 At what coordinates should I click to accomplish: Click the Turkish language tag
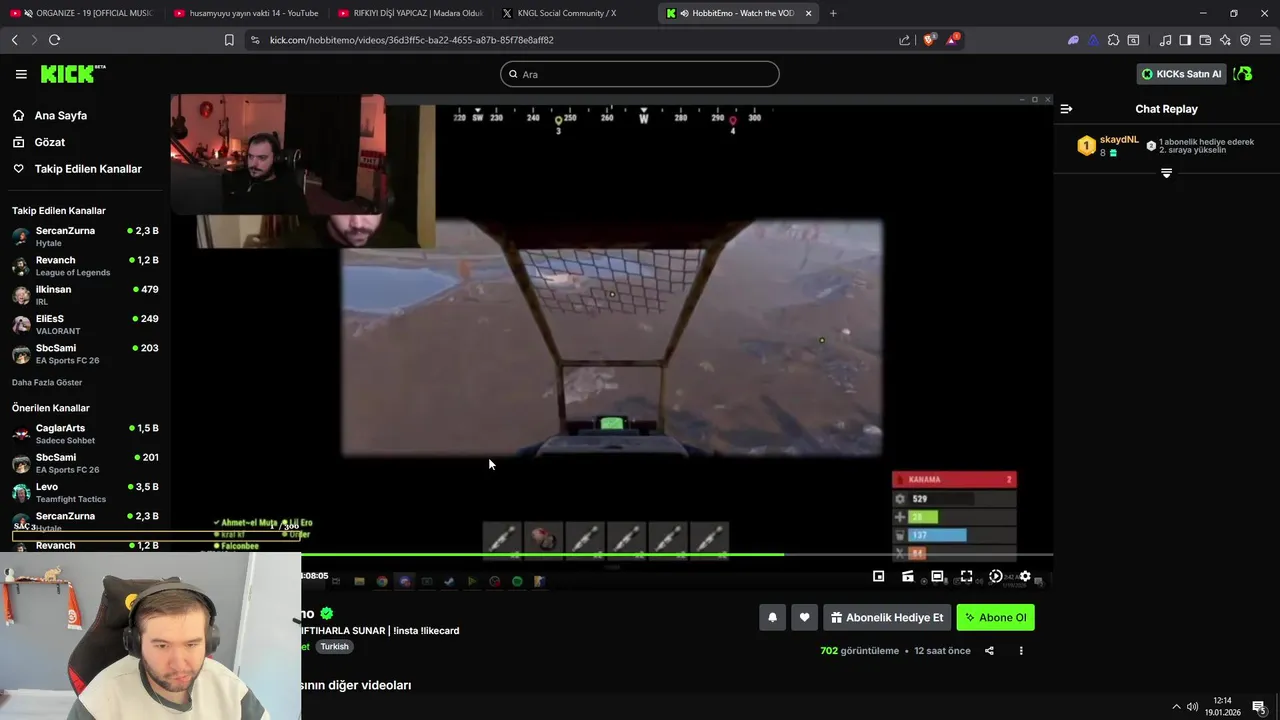coord(334,647)
